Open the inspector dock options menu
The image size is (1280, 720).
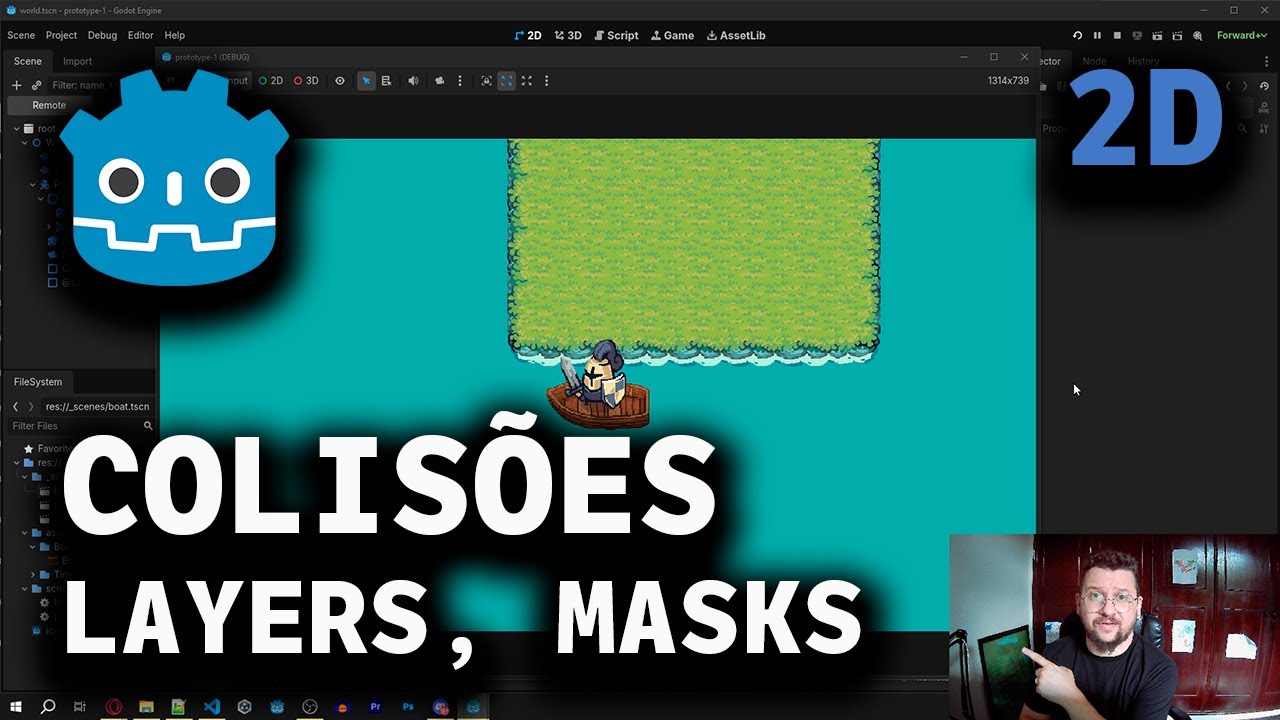point(1267,61)
